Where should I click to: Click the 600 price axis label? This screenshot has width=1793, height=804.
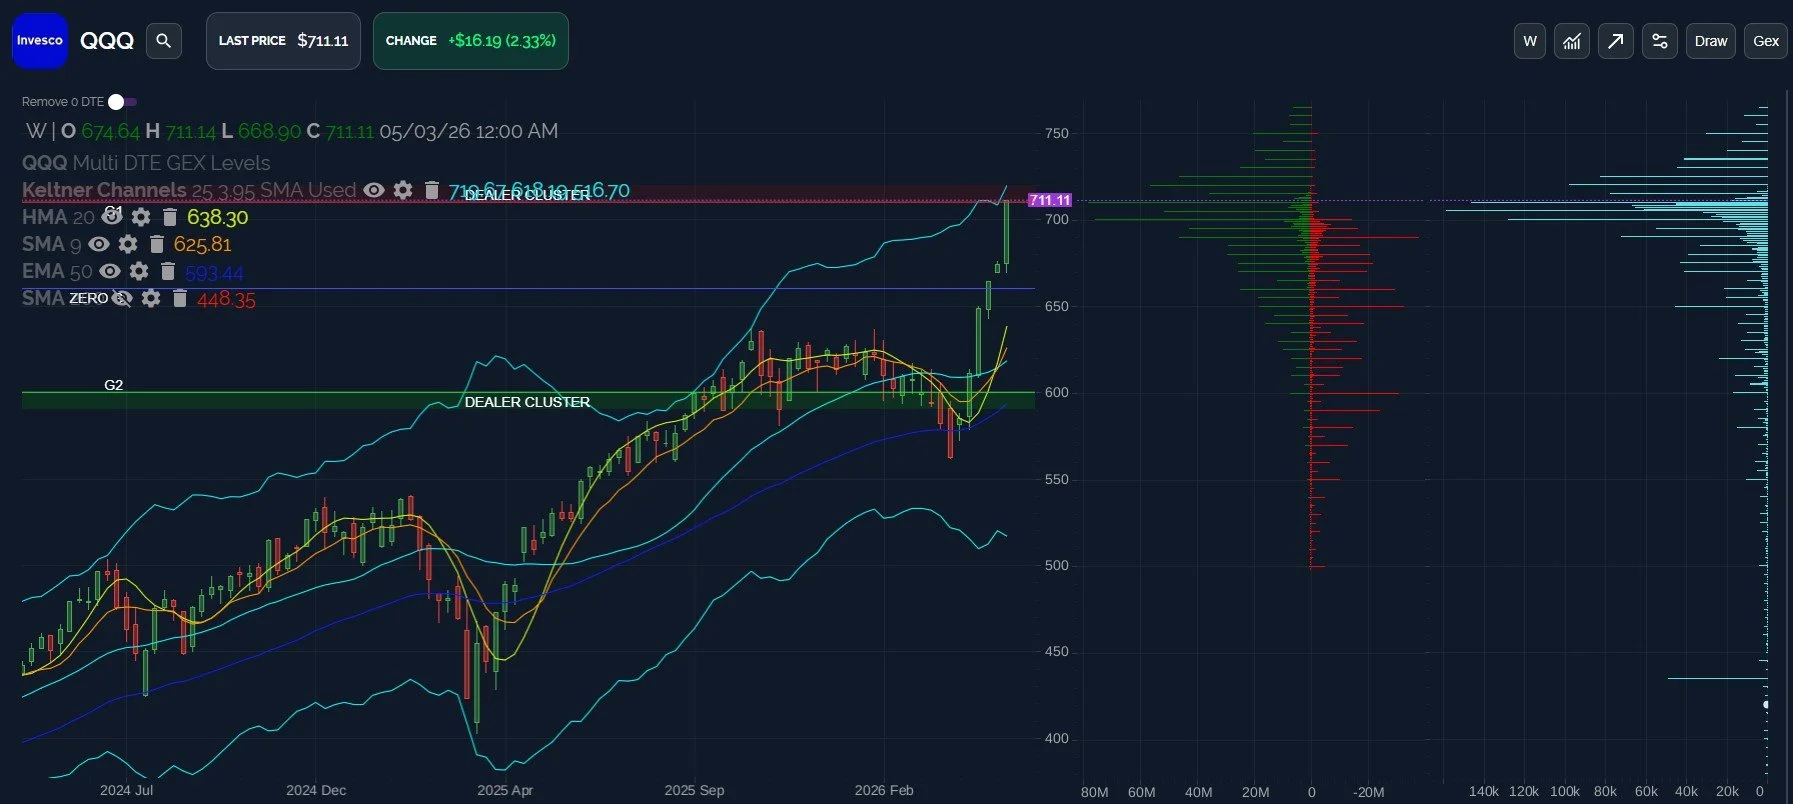(x=1056, y=393)
